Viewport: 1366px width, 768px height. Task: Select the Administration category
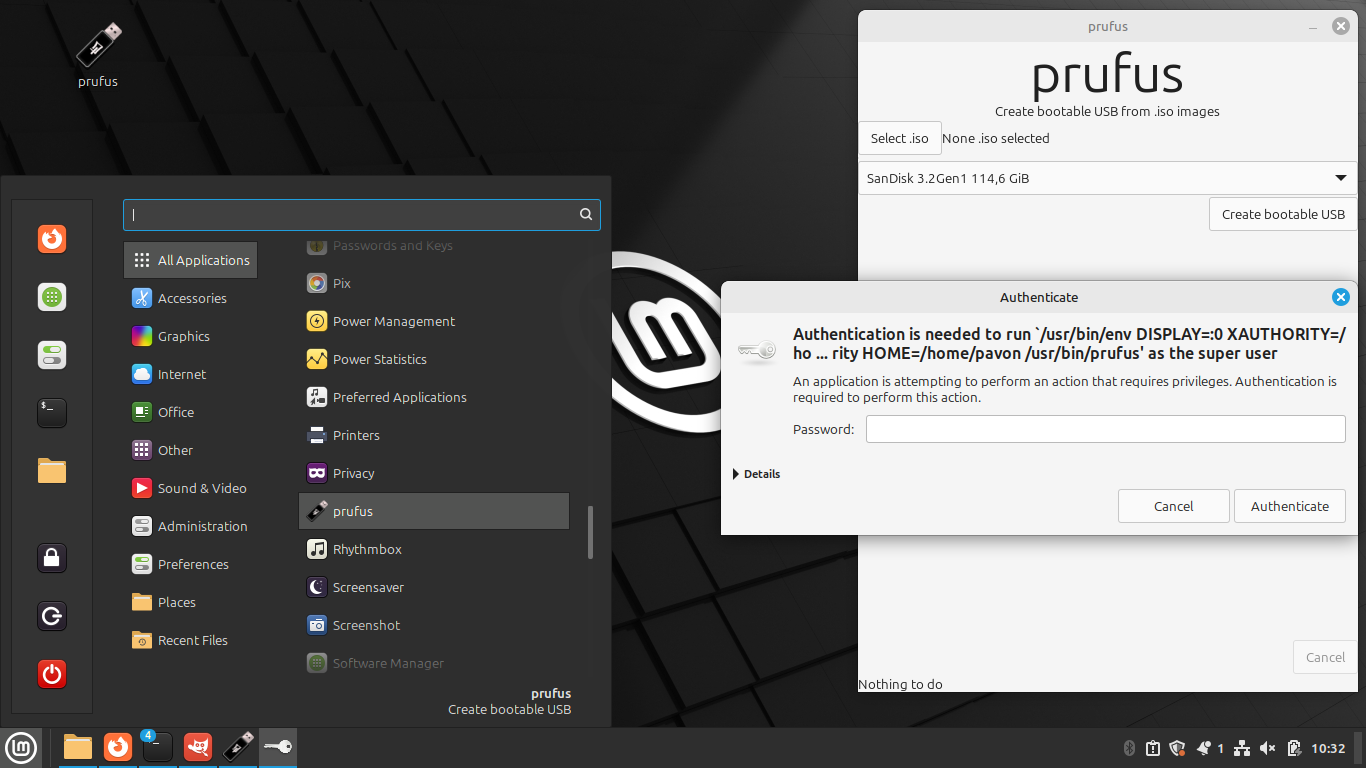point(191,526)
